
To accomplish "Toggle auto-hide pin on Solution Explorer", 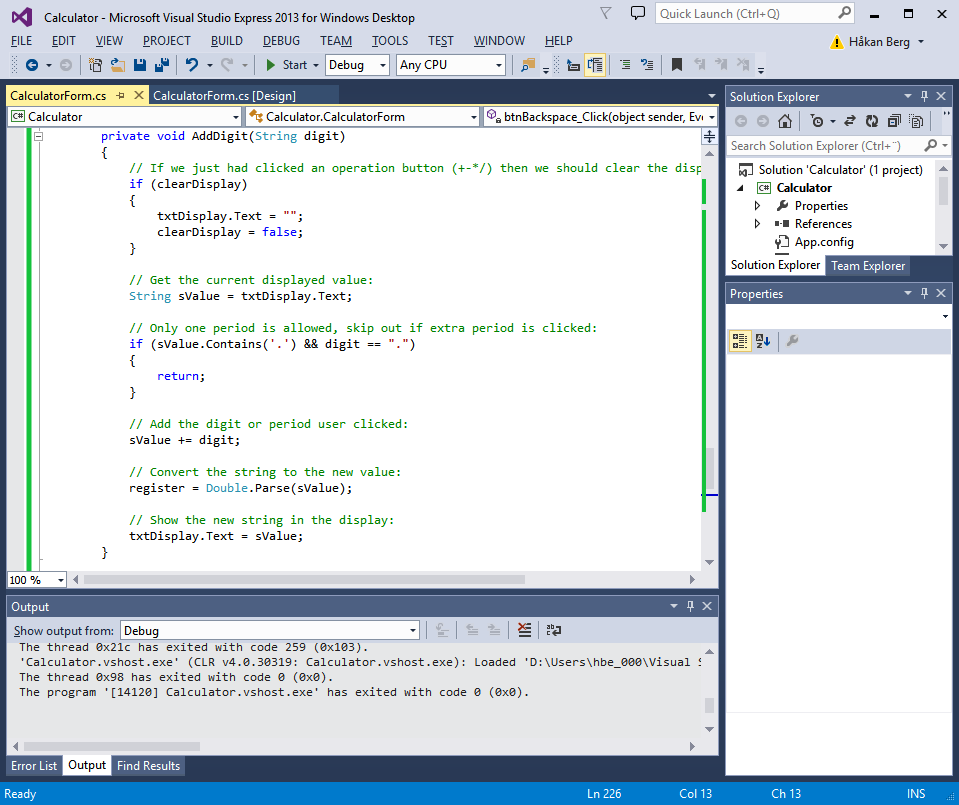I will click(x=924, y=96).
